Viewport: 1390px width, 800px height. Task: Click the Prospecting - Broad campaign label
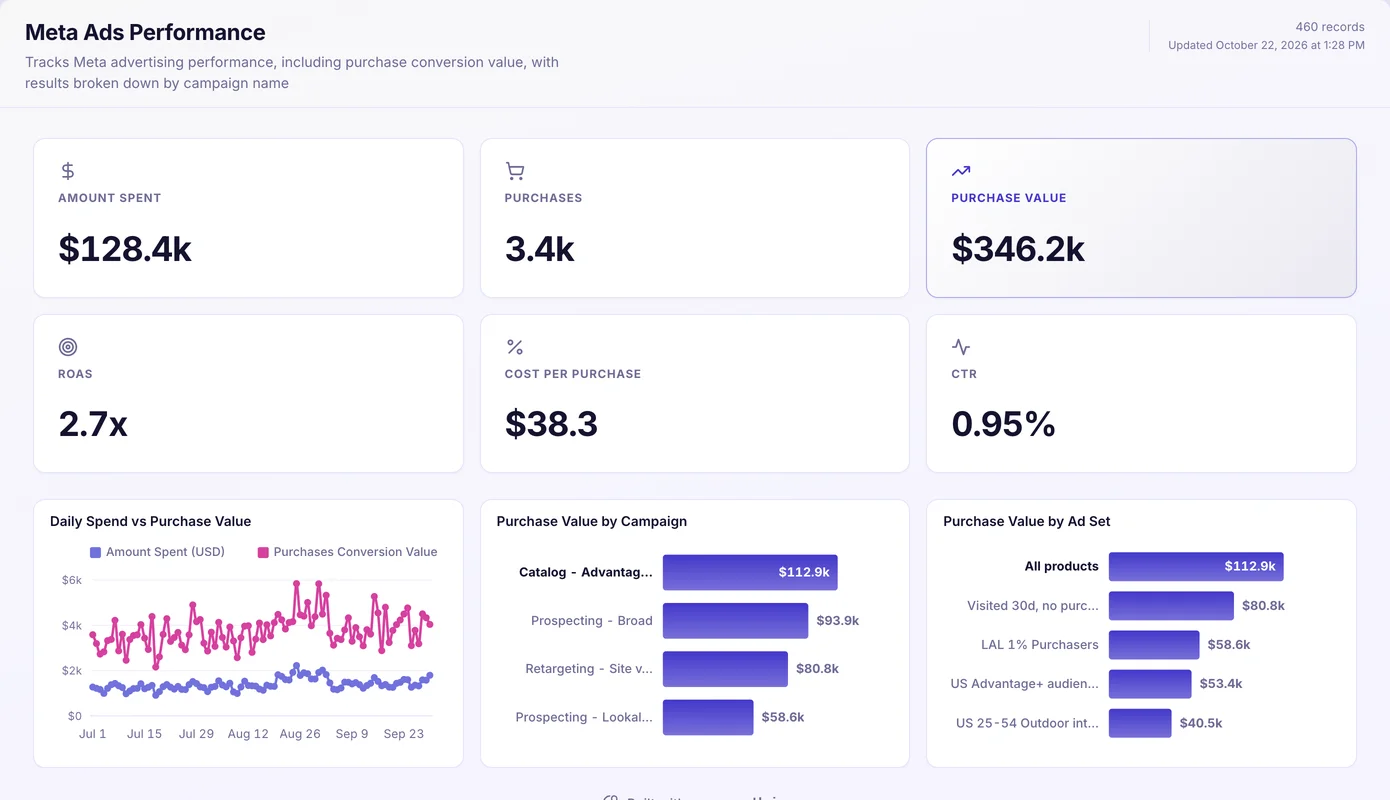[x=592, y=621]
